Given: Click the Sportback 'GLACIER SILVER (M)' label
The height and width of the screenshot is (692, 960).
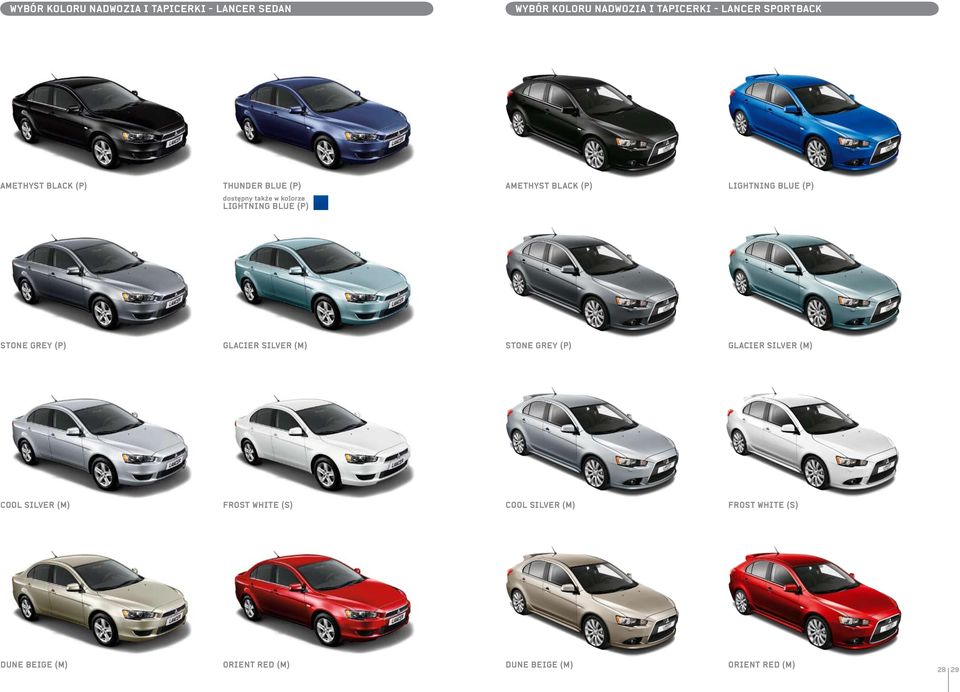Looking at the screenshot, I should click(x=770, y=345).
